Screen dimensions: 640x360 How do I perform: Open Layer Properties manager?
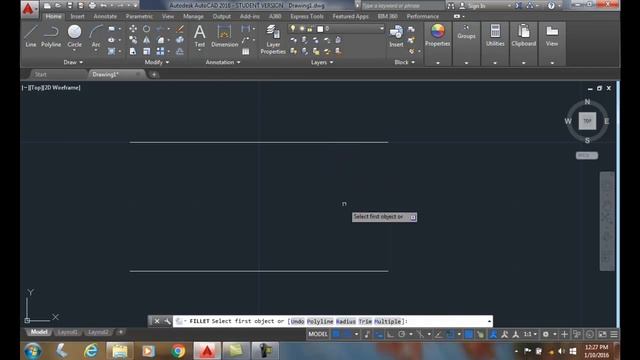273,40
